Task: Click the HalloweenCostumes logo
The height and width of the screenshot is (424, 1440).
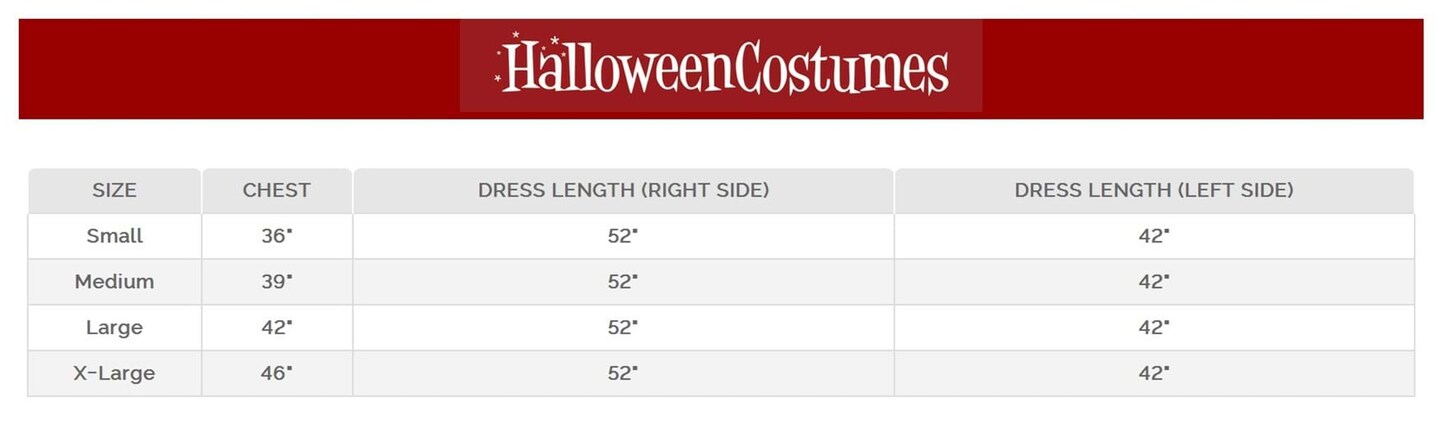Action: click(721, 66)
